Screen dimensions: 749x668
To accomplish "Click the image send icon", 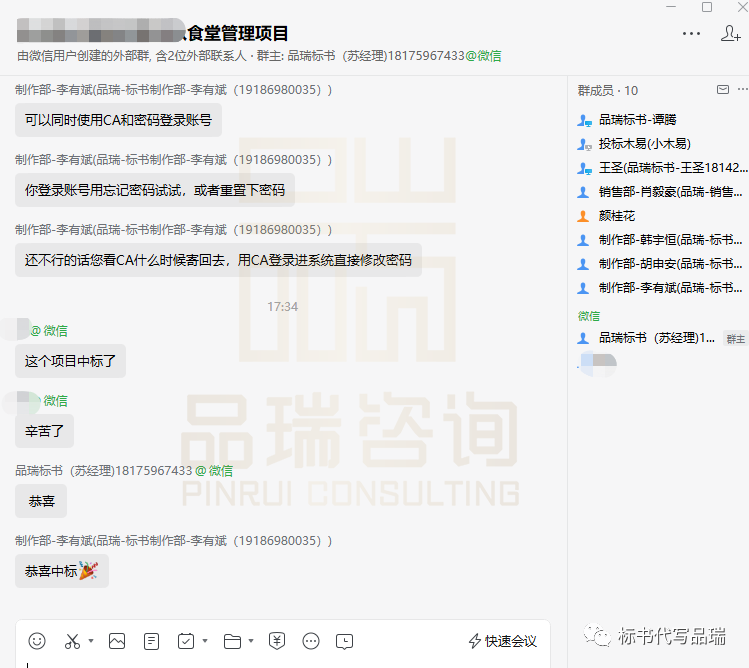I will tap(117, 641).
